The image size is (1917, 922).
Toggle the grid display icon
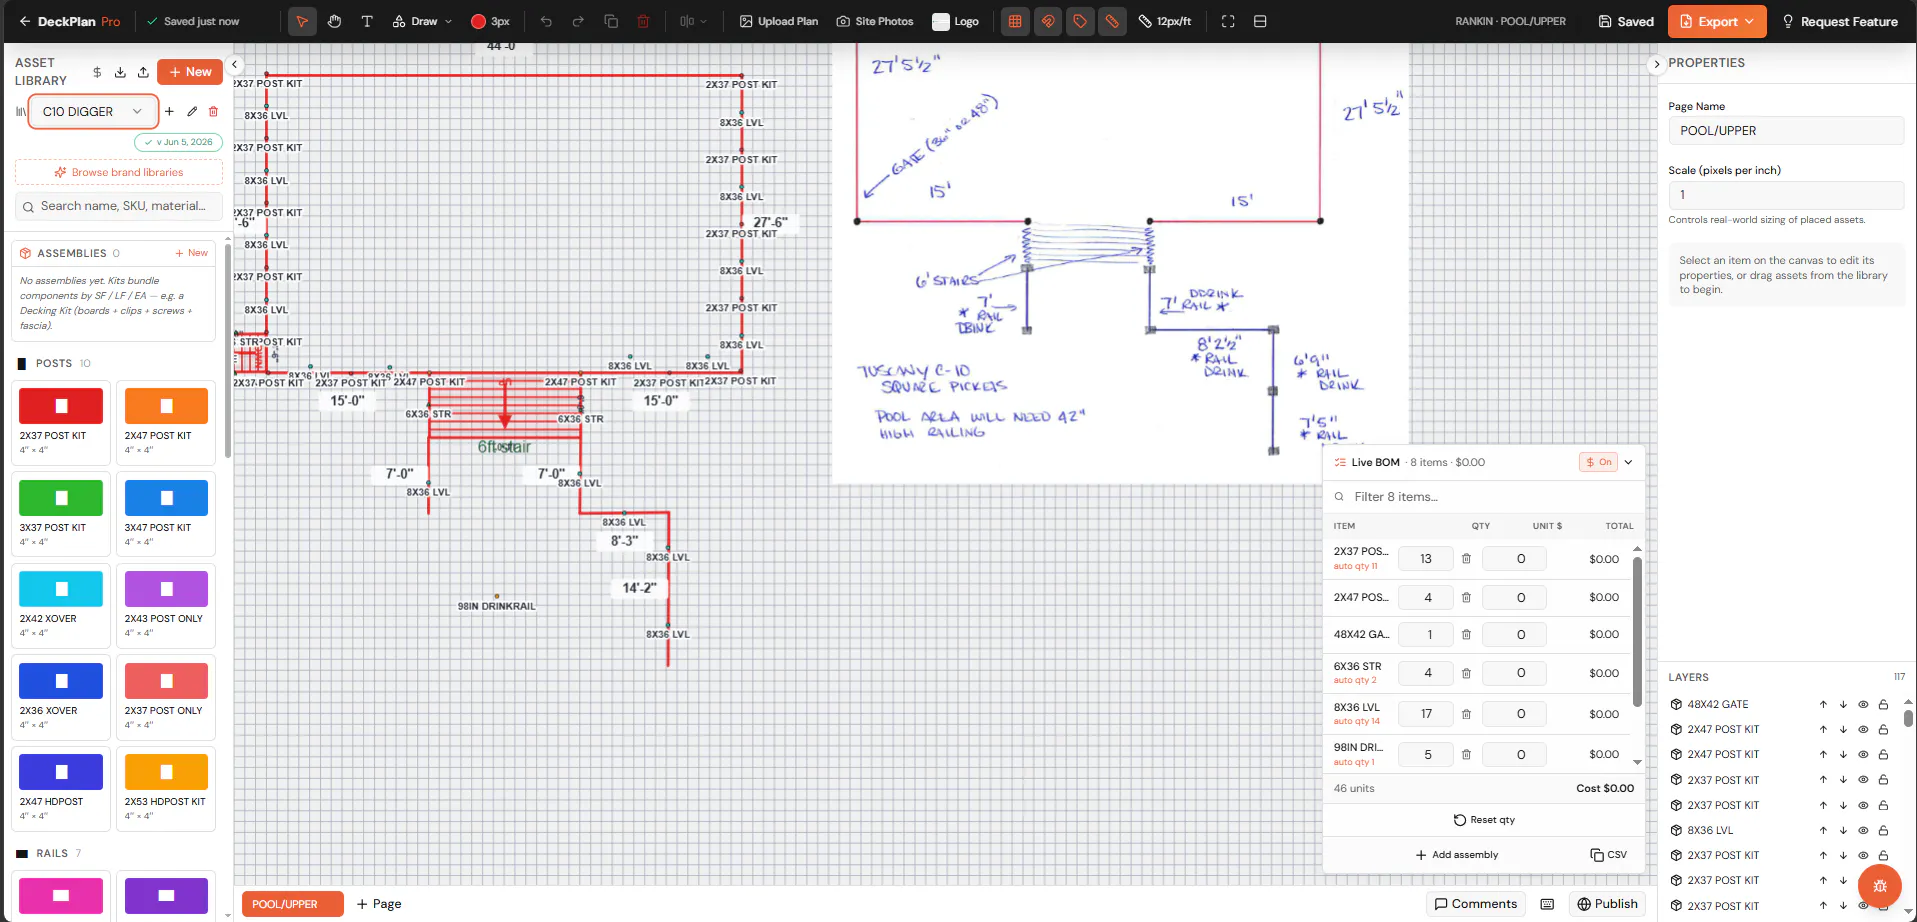[1015, 21]
